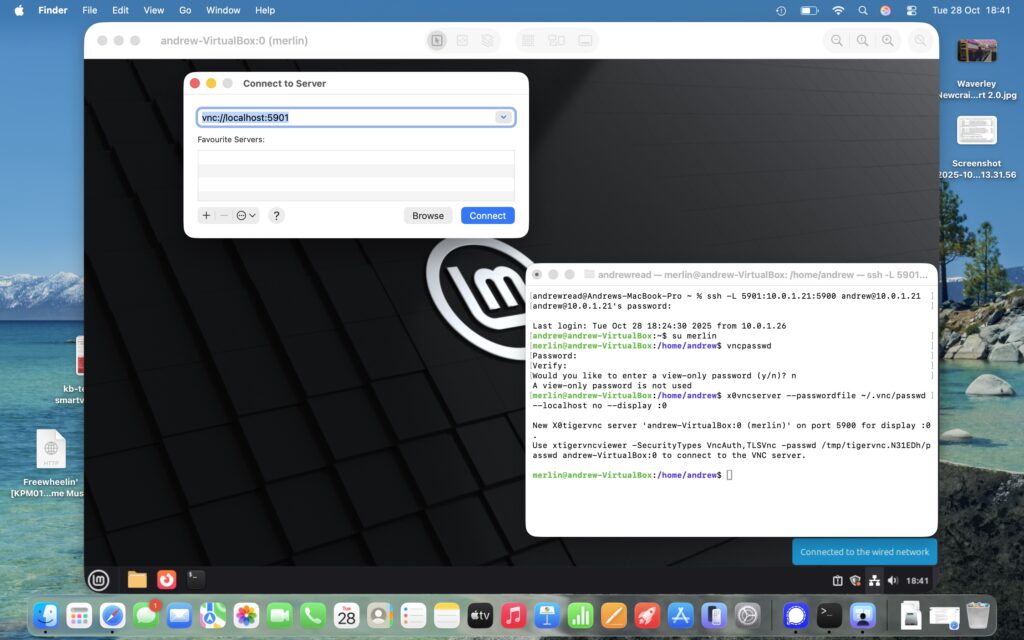Open the Linux Mint start menu
The image size is (1024, 640).
[98, 580]
